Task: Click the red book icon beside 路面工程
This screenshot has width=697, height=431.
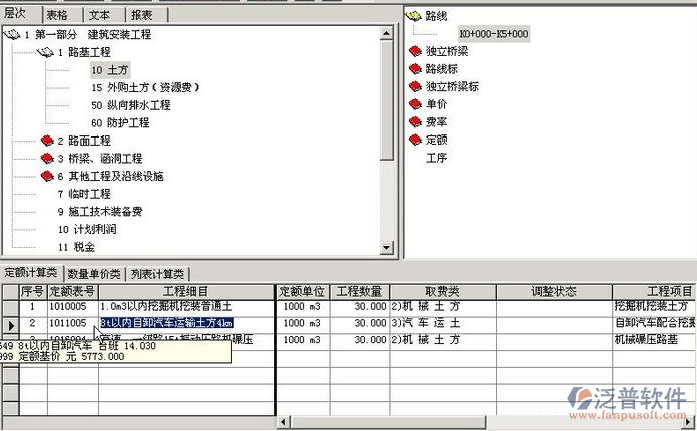Action: (x=47, y=141)
